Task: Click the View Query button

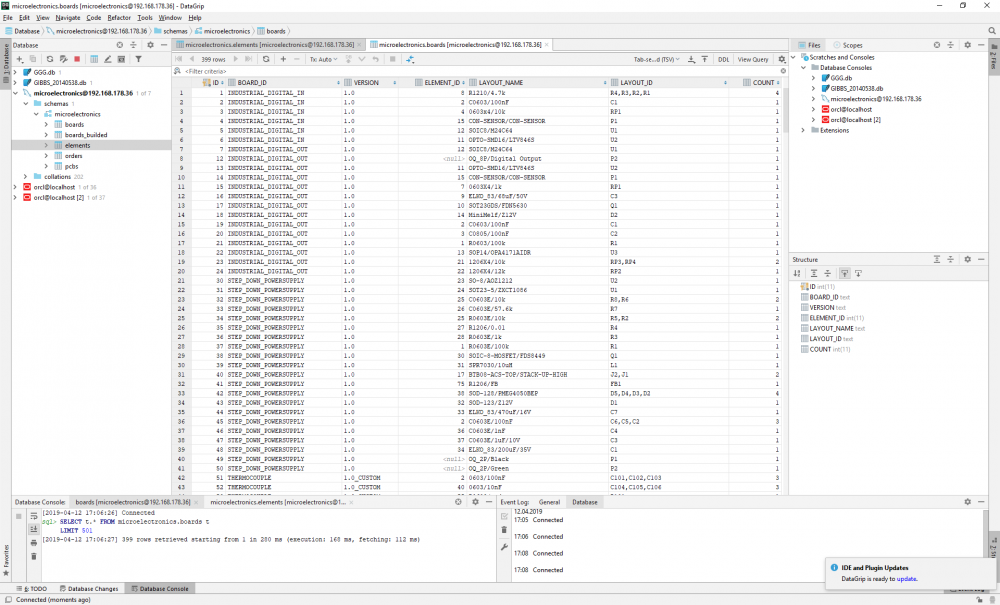Action: tap(753, 59)
